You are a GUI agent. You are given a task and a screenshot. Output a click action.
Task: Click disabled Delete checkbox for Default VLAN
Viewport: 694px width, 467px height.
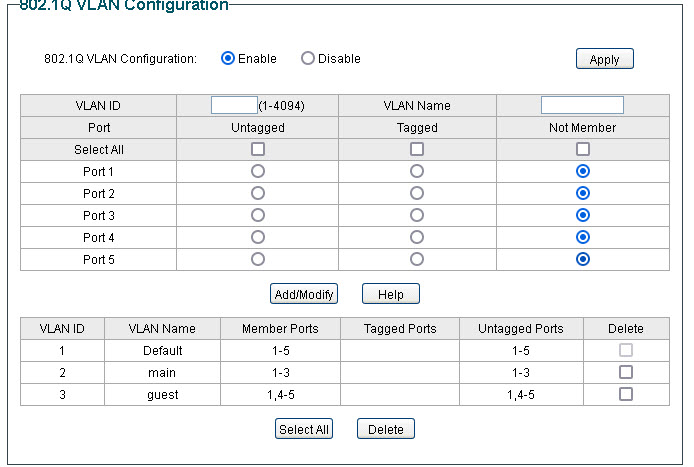625,350
